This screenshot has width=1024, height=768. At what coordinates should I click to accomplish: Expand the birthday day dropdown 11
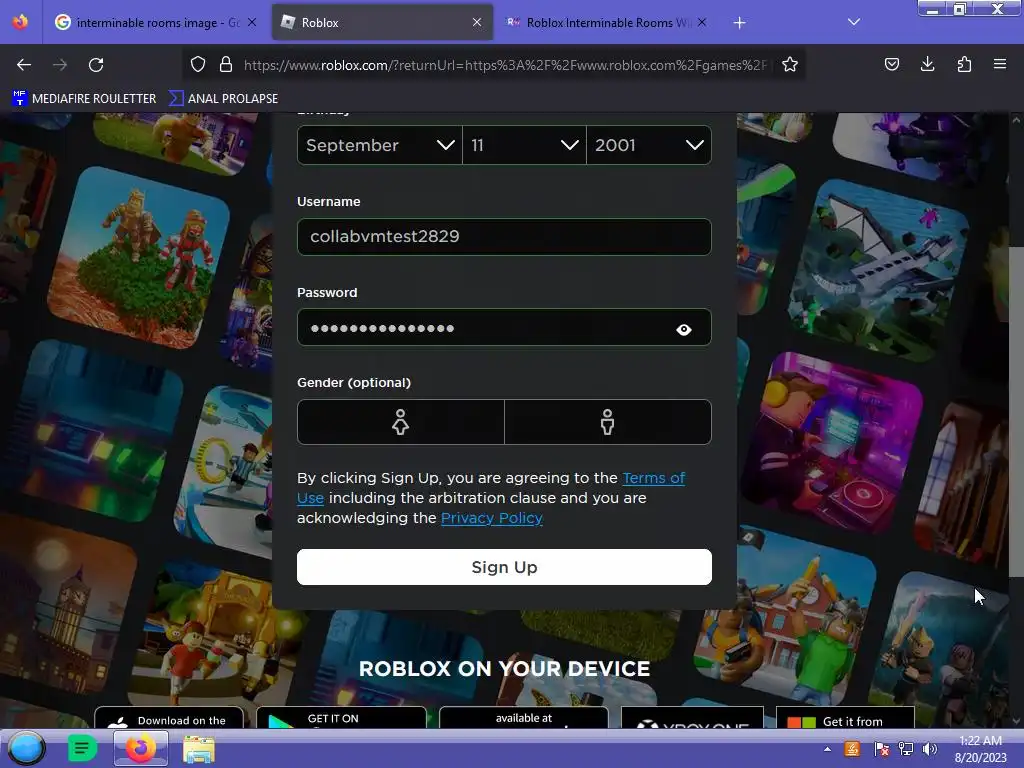(524, 145)
